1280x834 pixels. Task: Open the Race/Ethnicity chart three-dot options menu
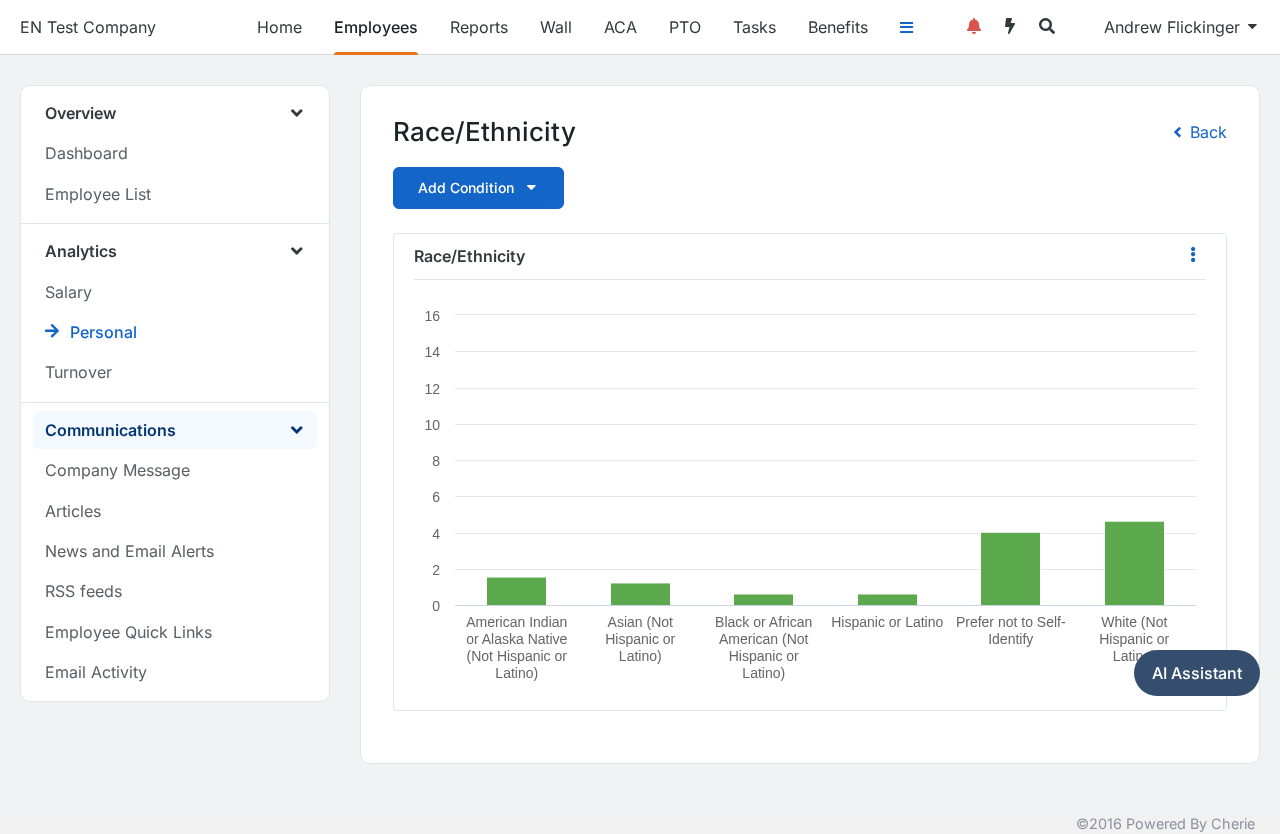click(1192, 255)
